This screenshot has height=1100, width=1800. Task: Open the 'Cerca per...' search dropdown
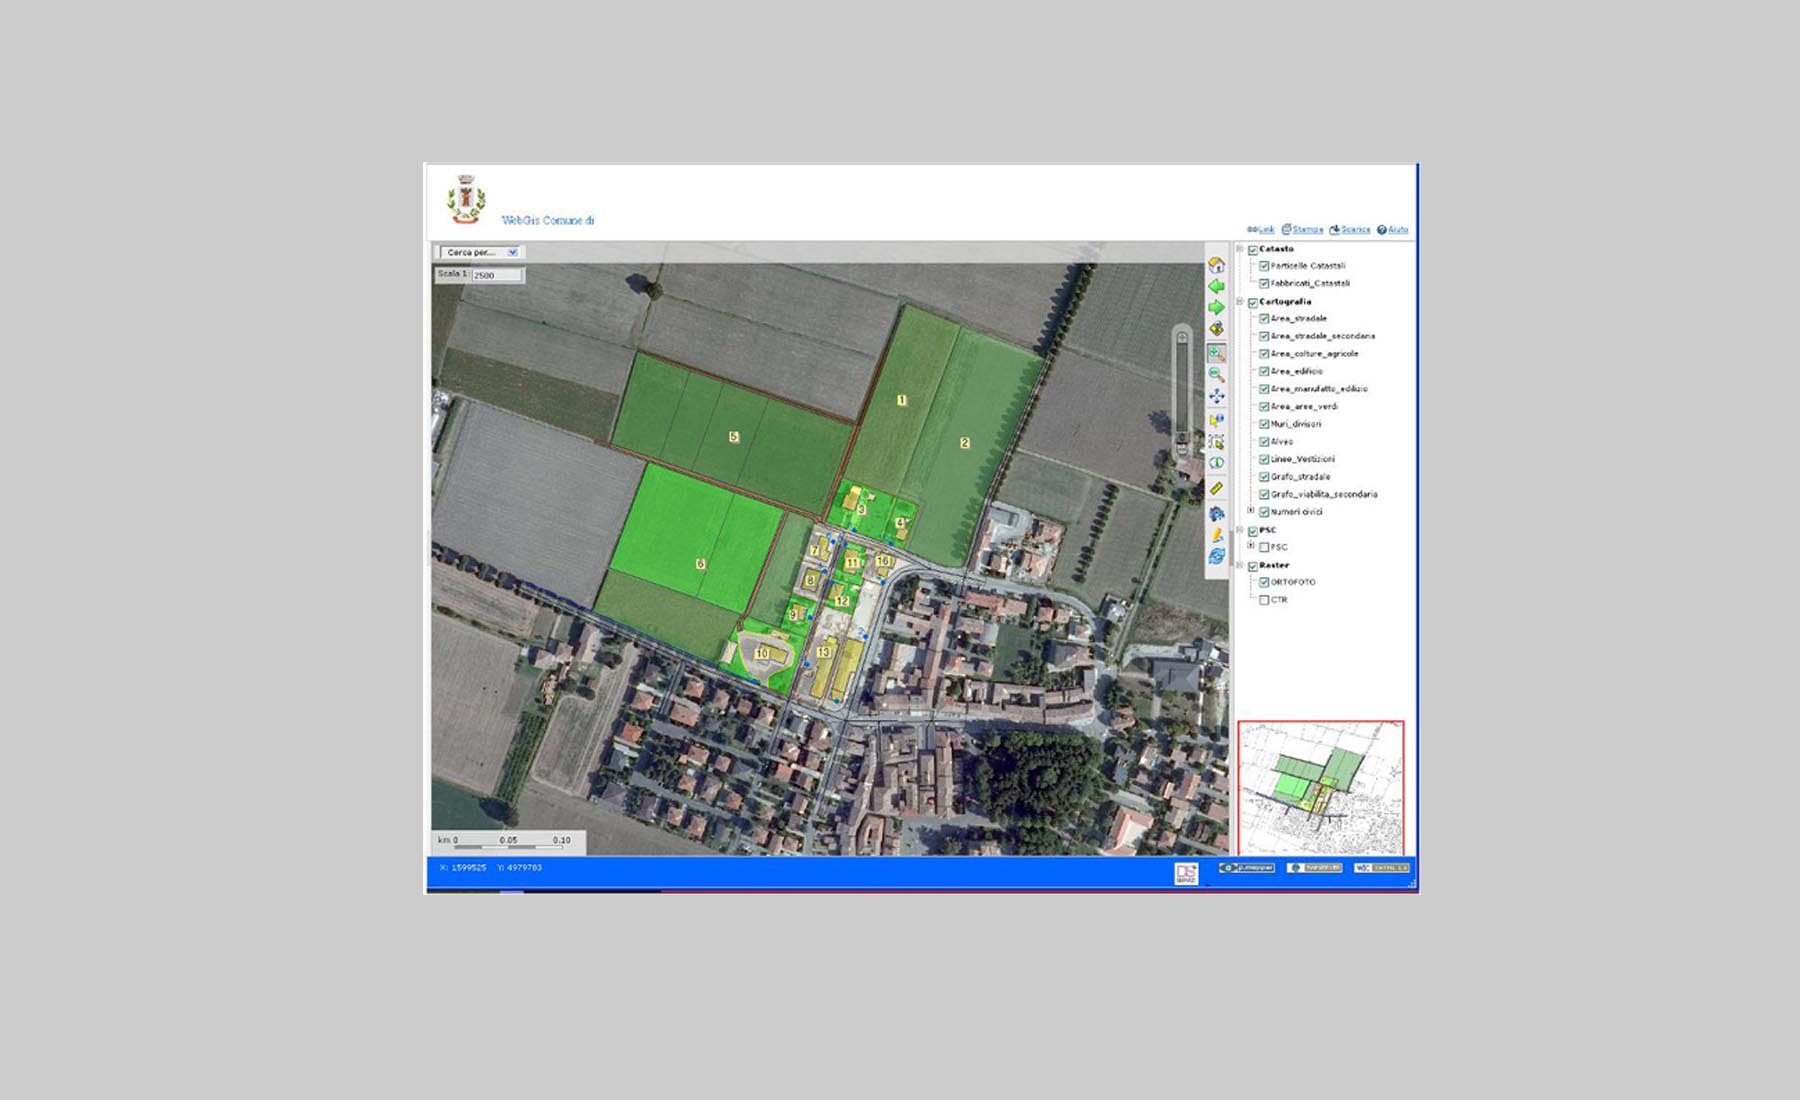point(481,253)
